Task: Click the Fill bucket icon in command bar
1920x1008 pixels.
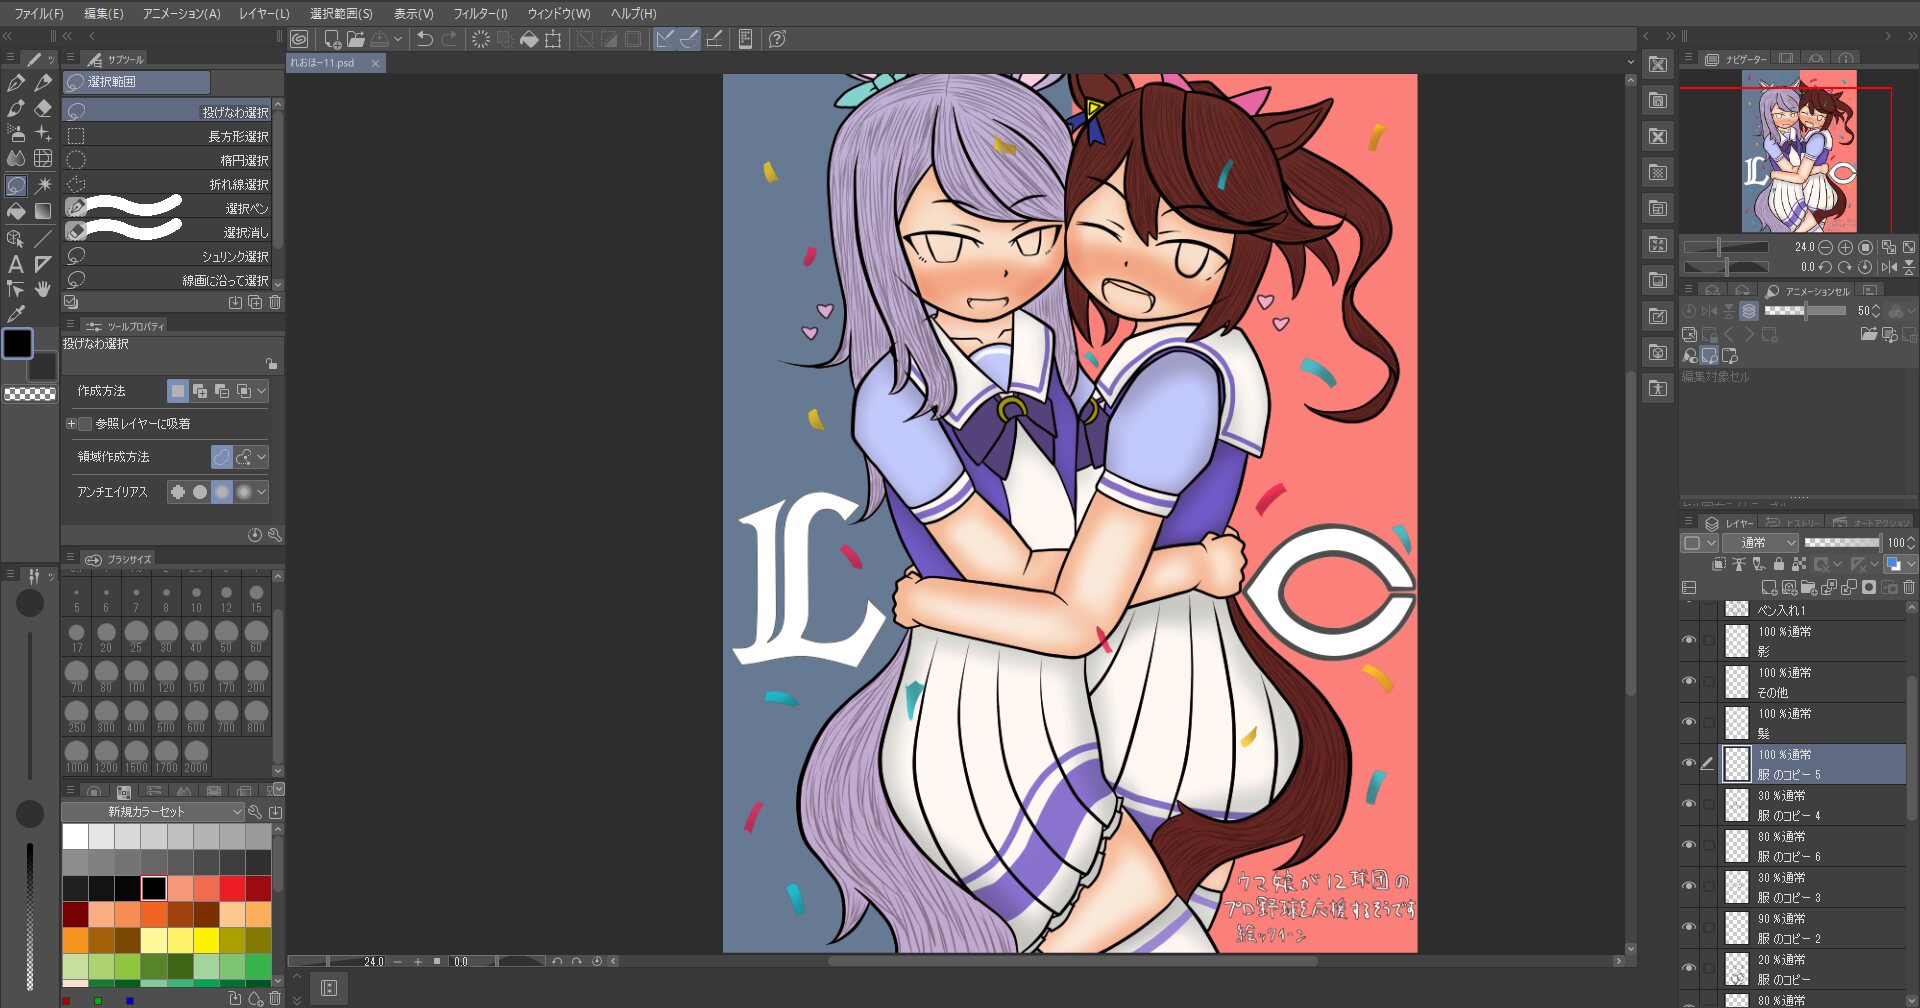Action: tap(529, 39)
